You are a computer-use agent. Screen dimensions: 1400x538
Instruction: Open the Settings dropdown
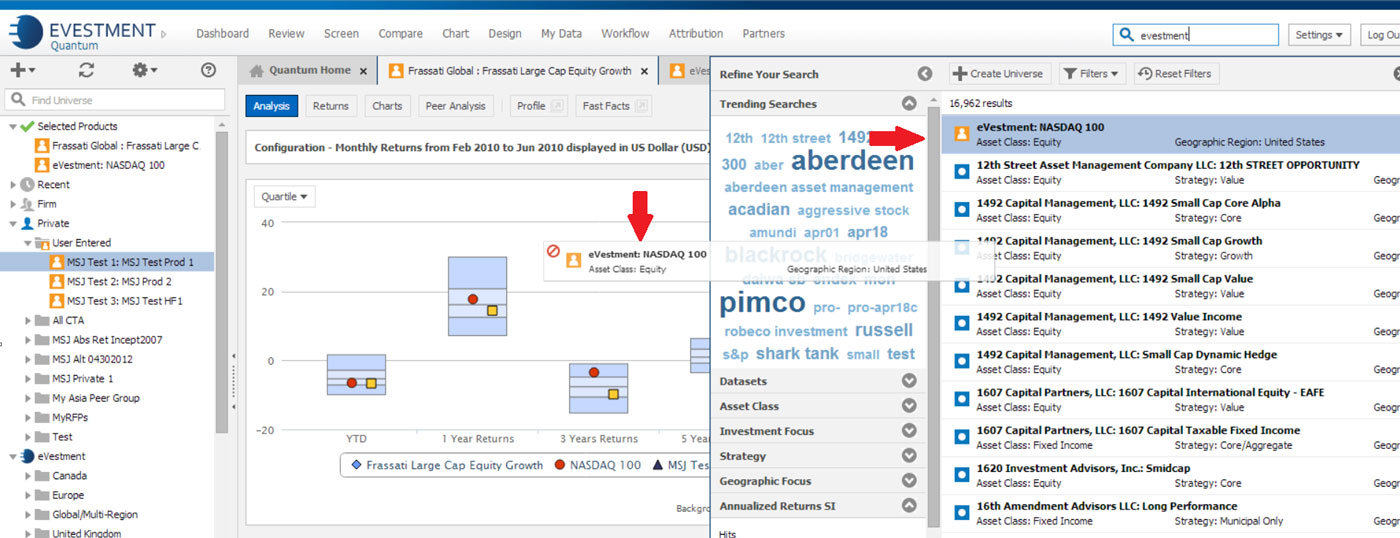tap(1320, 35)
